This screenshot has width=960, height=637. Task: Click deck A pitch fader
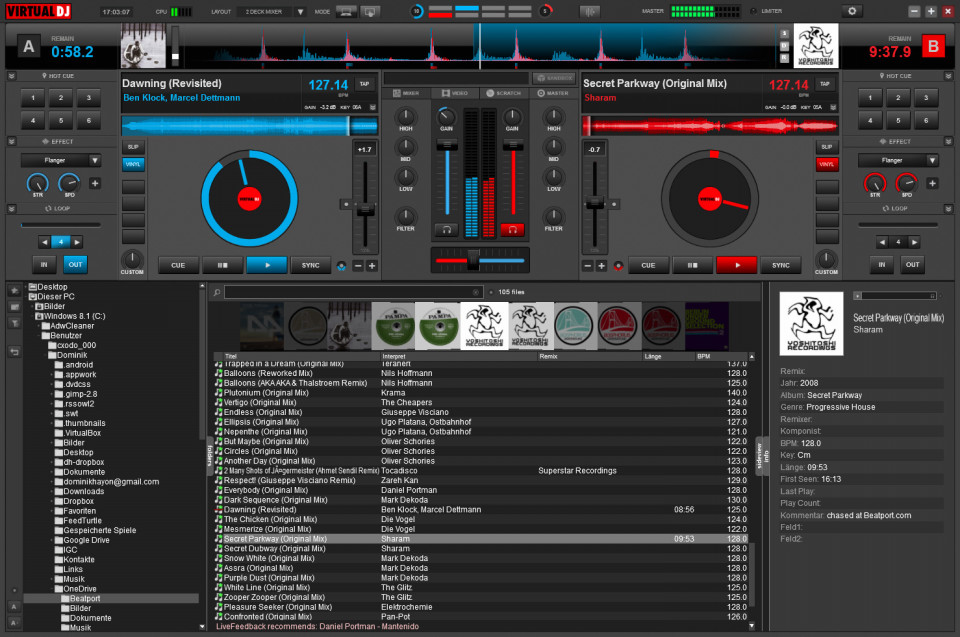pyautogui.click(x=366, y=210)
